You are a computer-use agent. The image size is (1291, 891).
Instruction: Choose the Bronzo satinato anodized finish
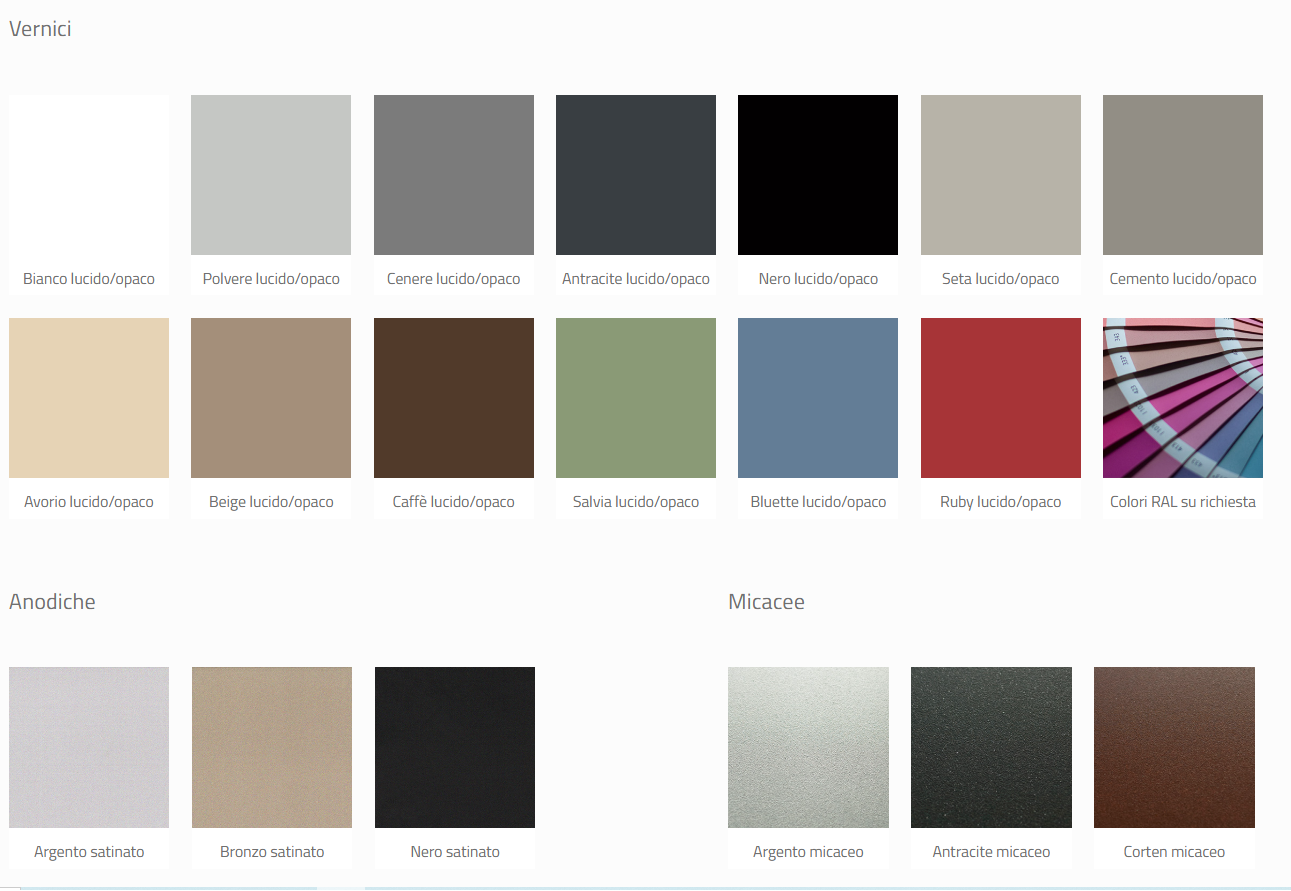click(272, 747)
